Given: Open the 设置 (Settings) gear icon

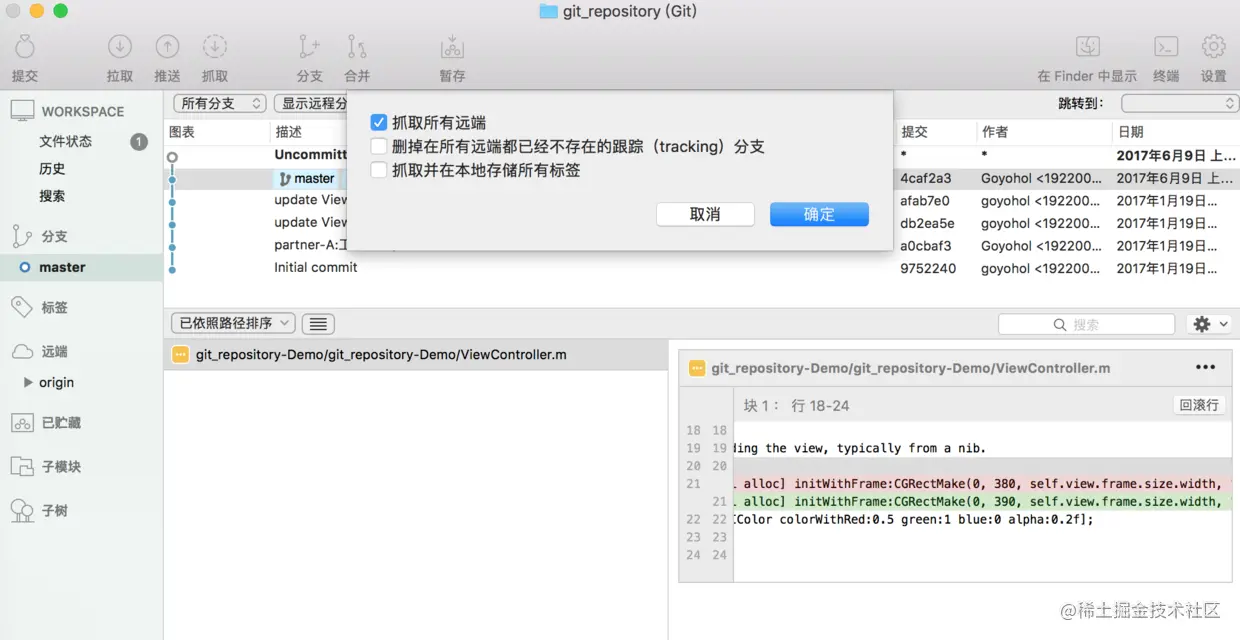Looking at the screenshot, I should [1214, 47].
